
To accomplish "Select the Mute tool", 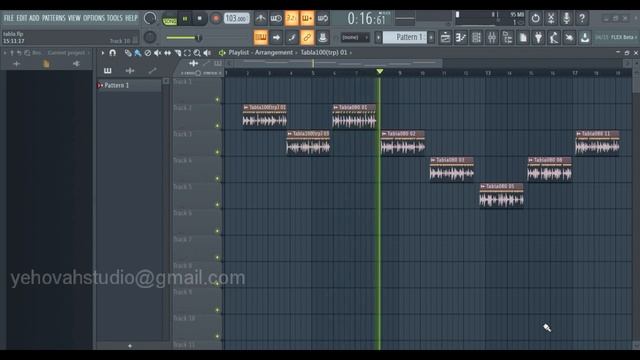I will coord(158,53).
